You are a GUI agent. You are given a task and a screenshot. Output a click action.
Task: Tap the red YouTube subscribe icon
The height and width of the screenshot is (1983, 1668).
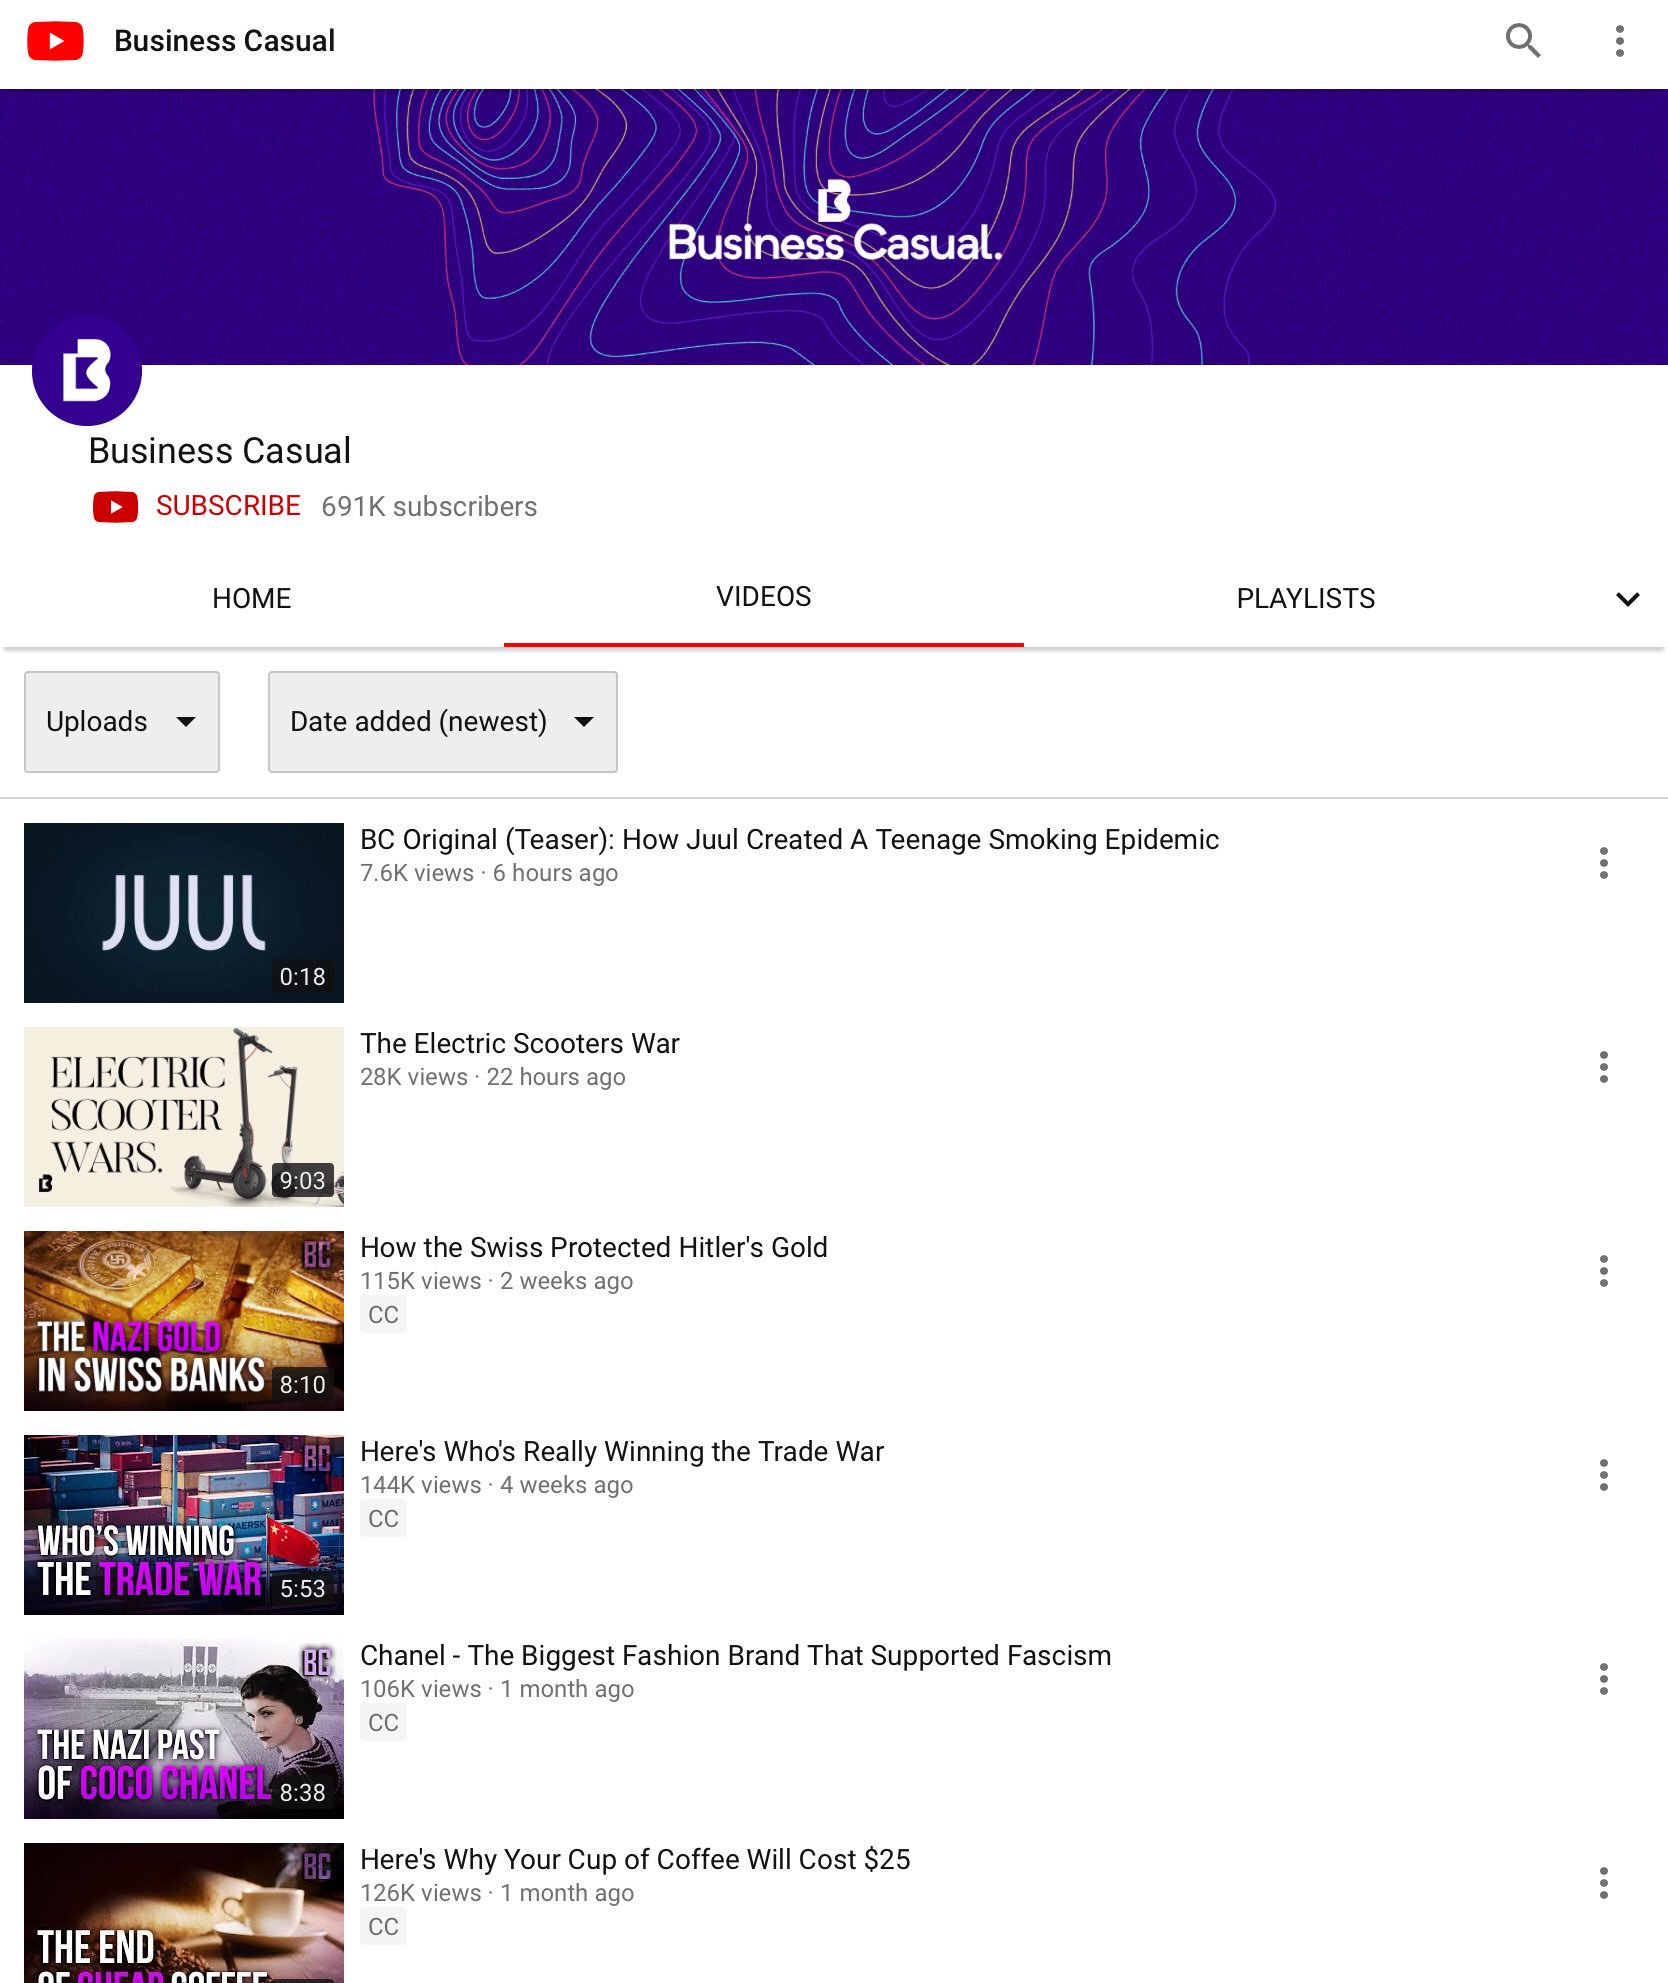click(115, 507)
